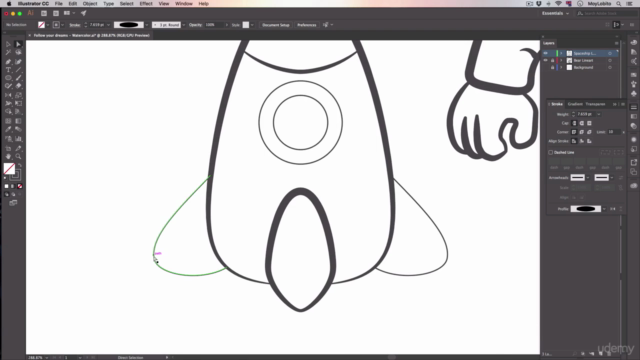Select the Line Segment tool

point(18,70)
